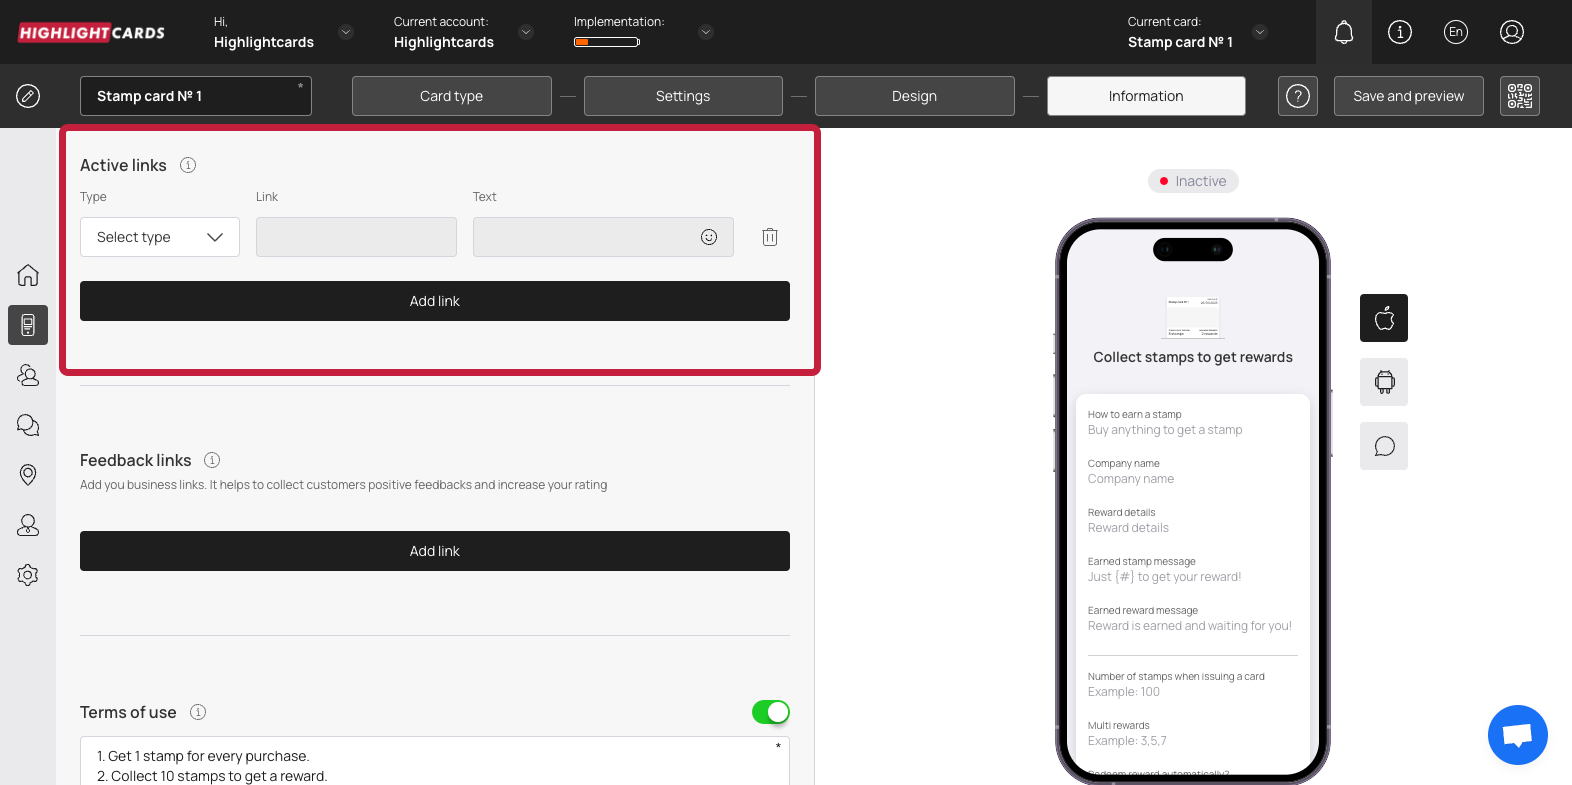
Task: Disable the Terms of use toggle
Action: (x=770, y=712)
